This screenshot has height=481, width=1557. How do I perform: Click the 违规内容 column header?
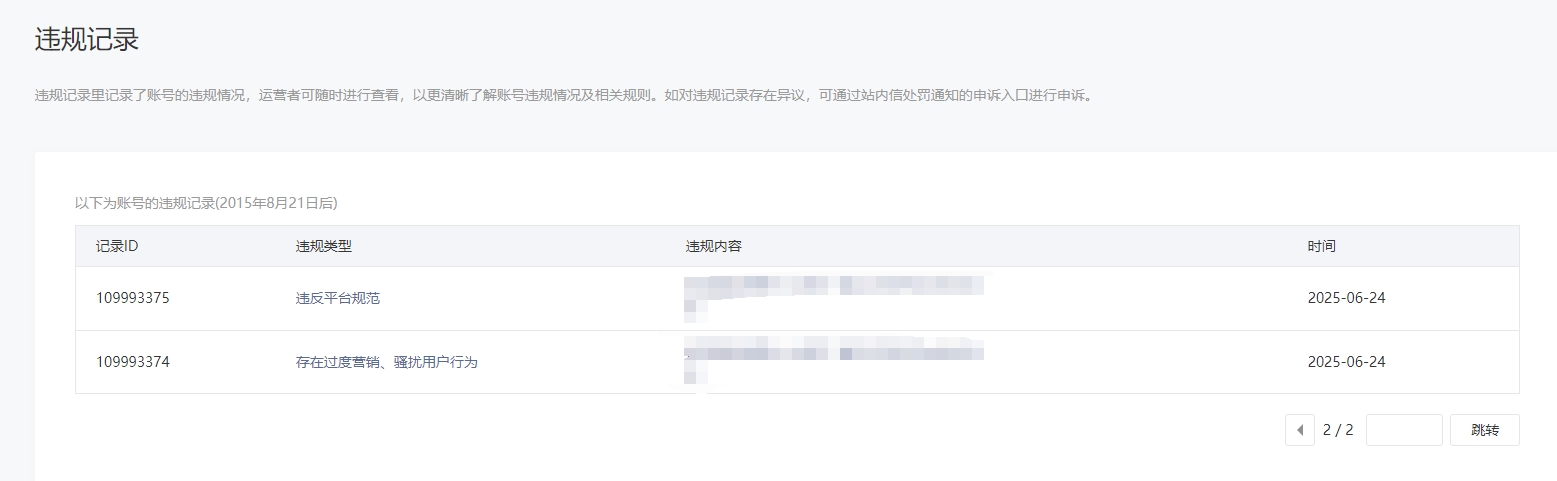(714, 246)
